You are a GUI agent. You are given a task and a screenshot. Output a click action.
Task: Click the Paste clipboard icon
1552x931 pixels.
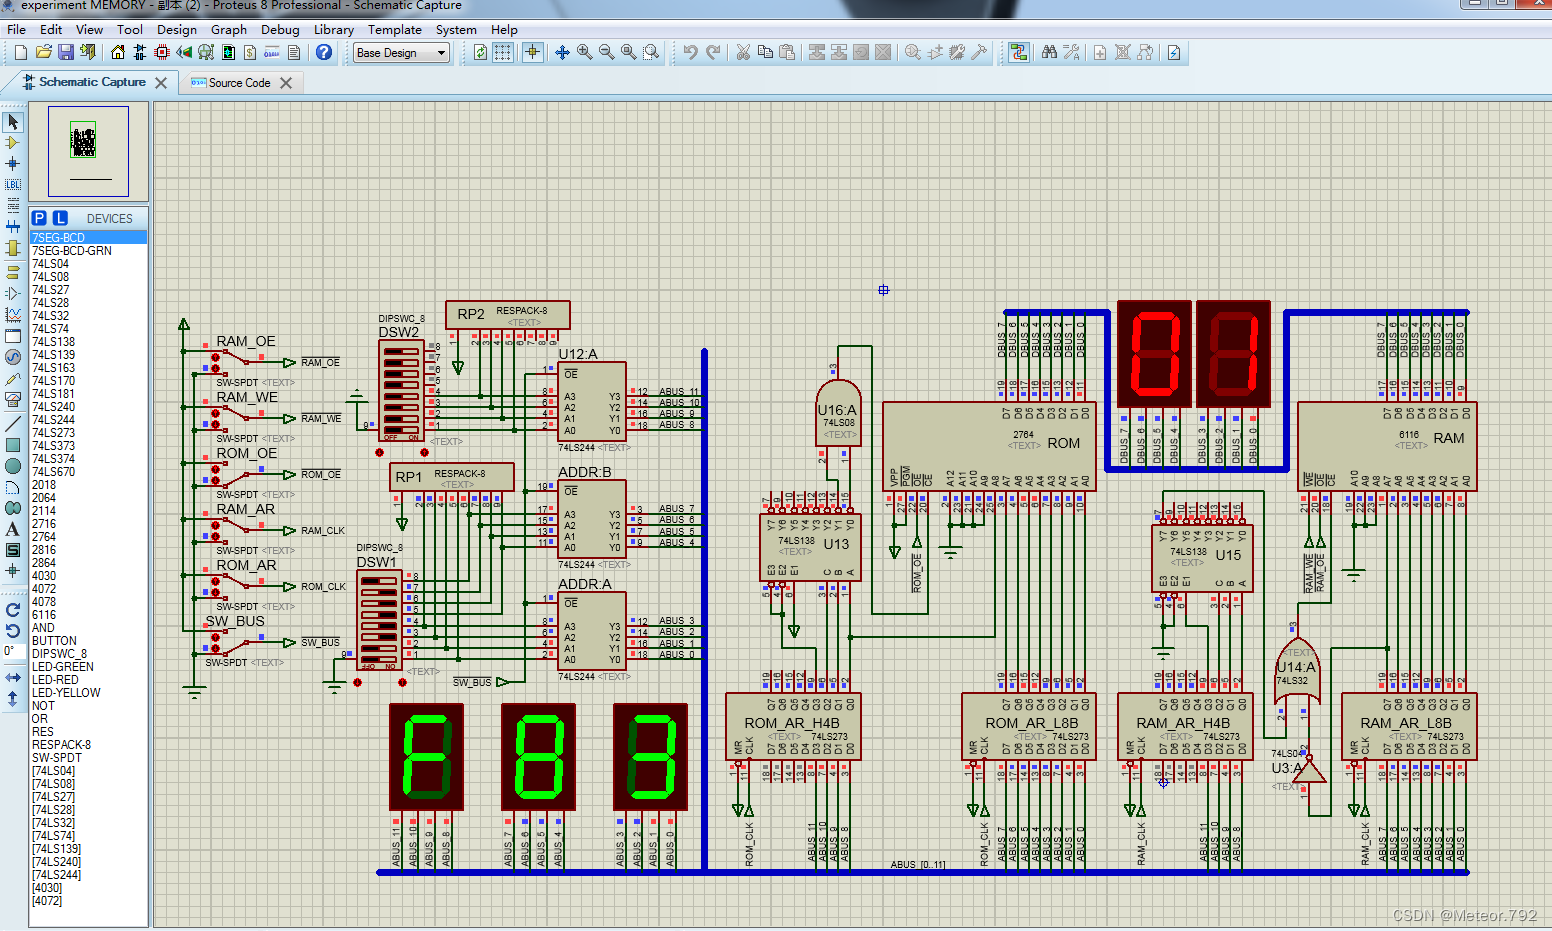787,52
